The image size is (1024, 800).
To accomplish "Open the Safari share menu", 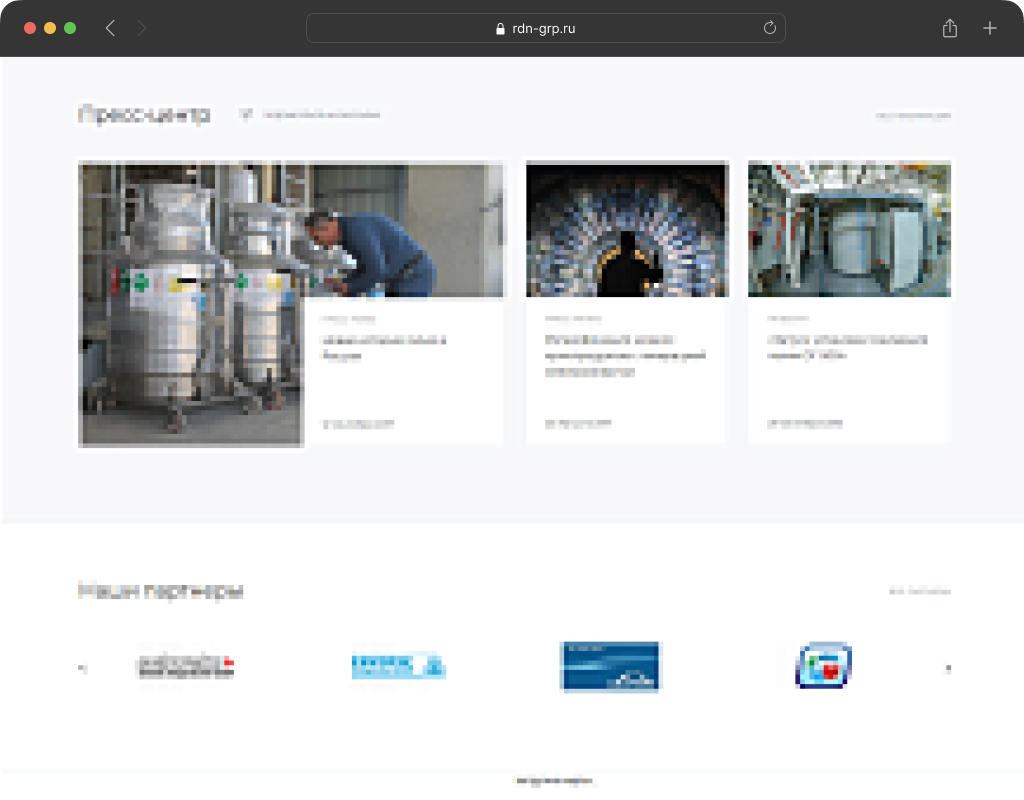I will click(x=949, y=29).
